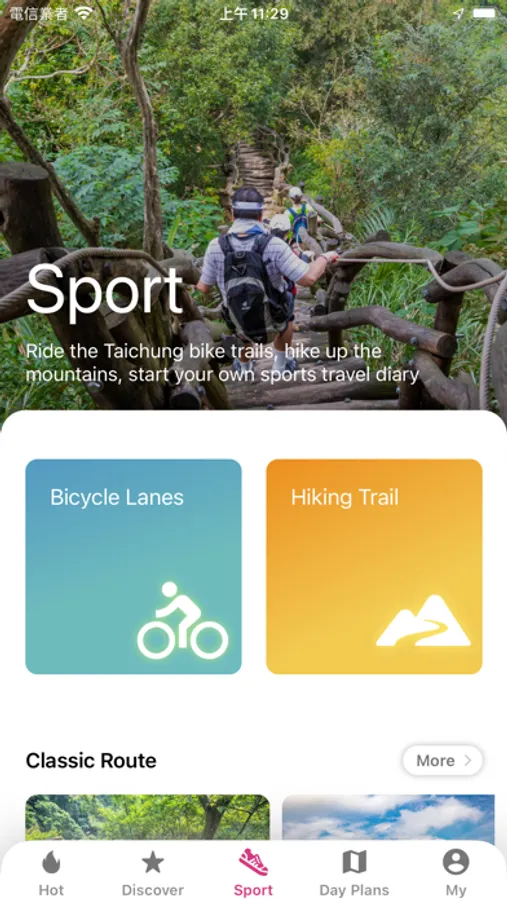Switch to the Discover tab label
This screenshot has height=900, width=507.
point(152,890)
